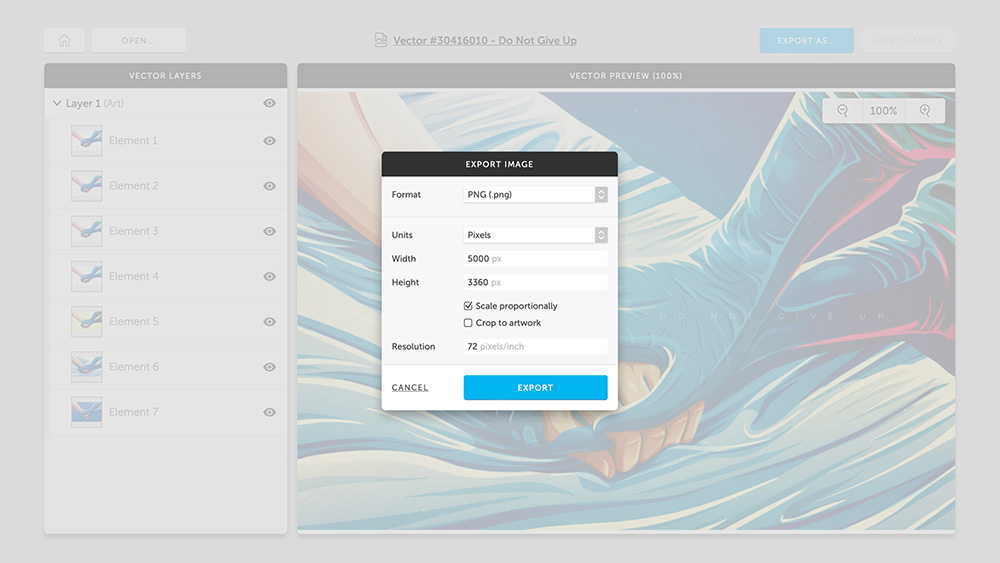Click the zoom in magnifier icon
Image resolution: width=1000 pixels, height=563 pixels.
pos(925,111)
